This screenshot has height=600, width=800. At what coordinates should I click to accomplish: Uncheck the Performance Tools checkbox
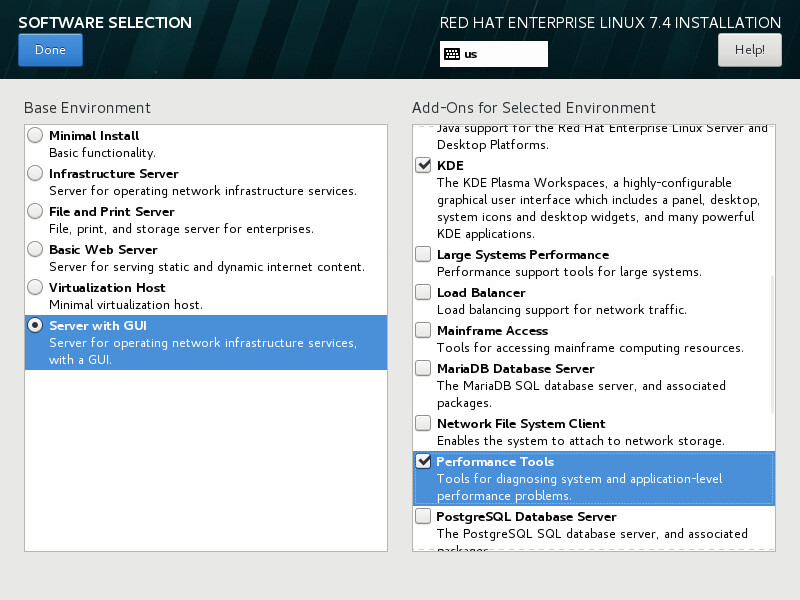(x=423, y=461)
